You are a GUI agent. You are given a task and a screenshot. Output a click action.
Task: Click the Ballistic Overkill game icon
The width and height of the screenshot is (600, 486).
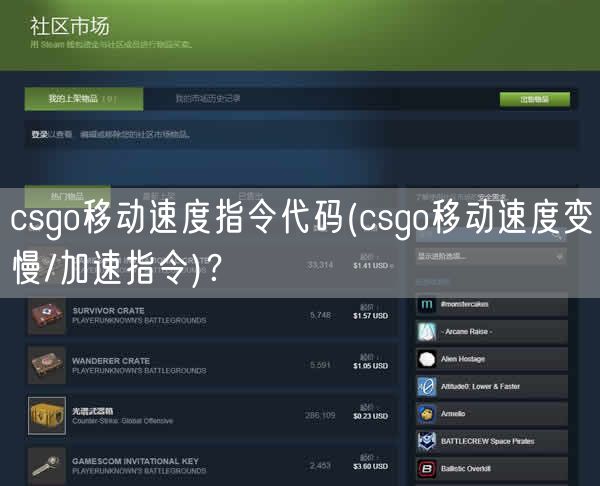426,469
